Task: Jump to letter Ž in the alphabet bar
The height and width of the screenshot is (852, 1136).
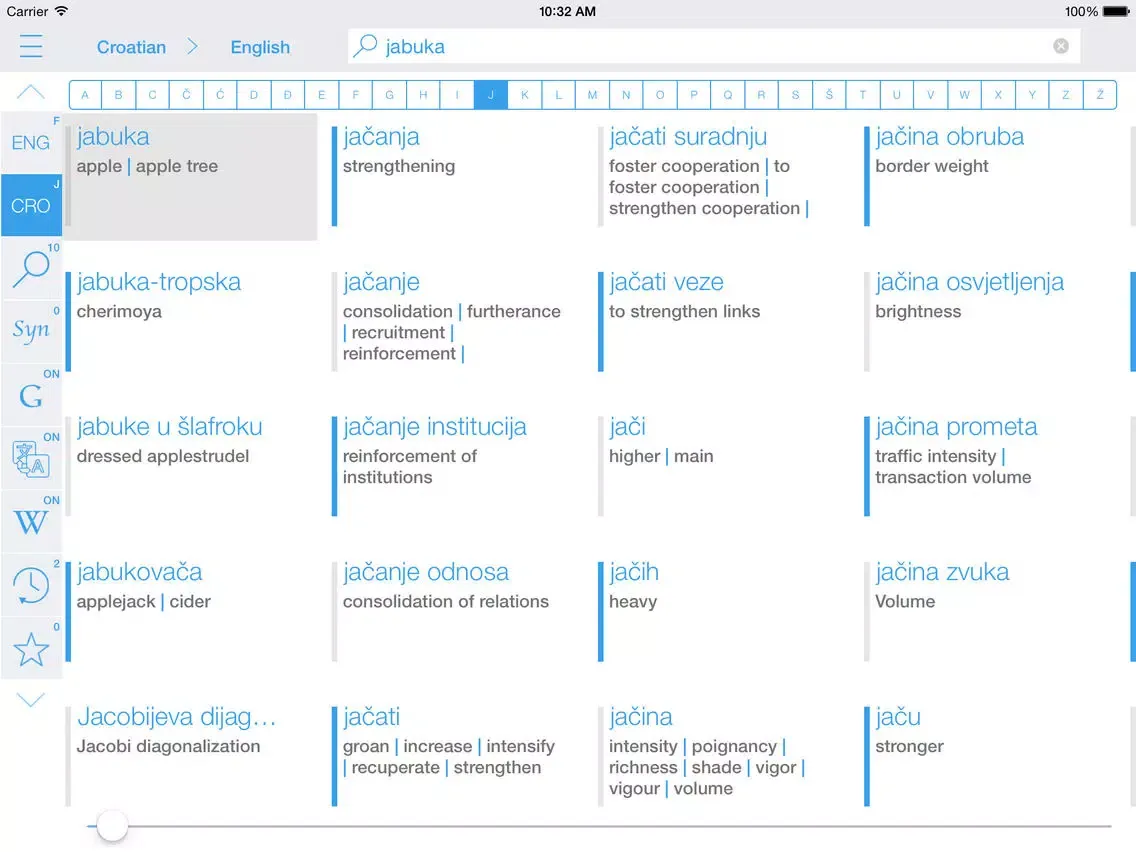Action: pos(1100,95)
